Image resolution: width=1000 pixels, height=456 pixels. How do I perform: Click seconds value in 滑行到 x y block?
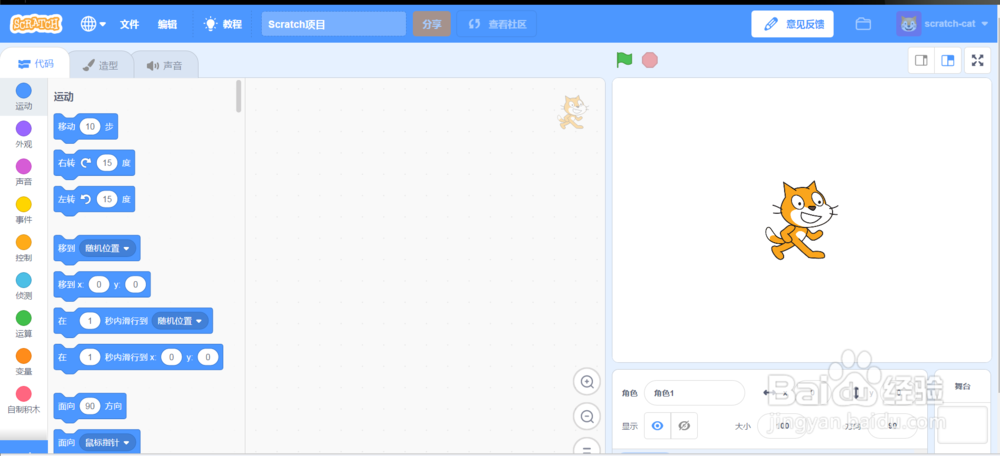point(90,357)
